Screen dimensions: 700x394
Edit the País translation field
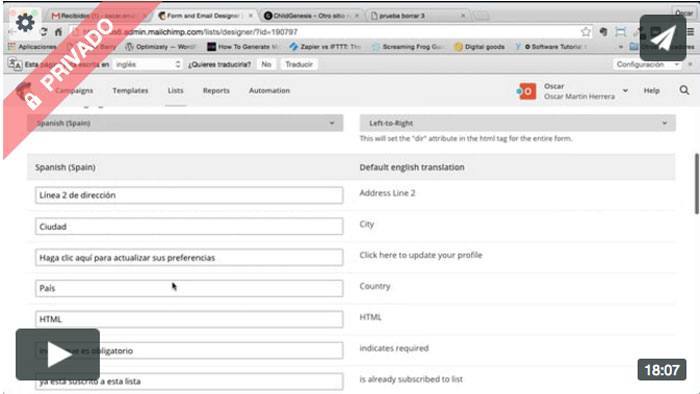[x=189, y=288]
